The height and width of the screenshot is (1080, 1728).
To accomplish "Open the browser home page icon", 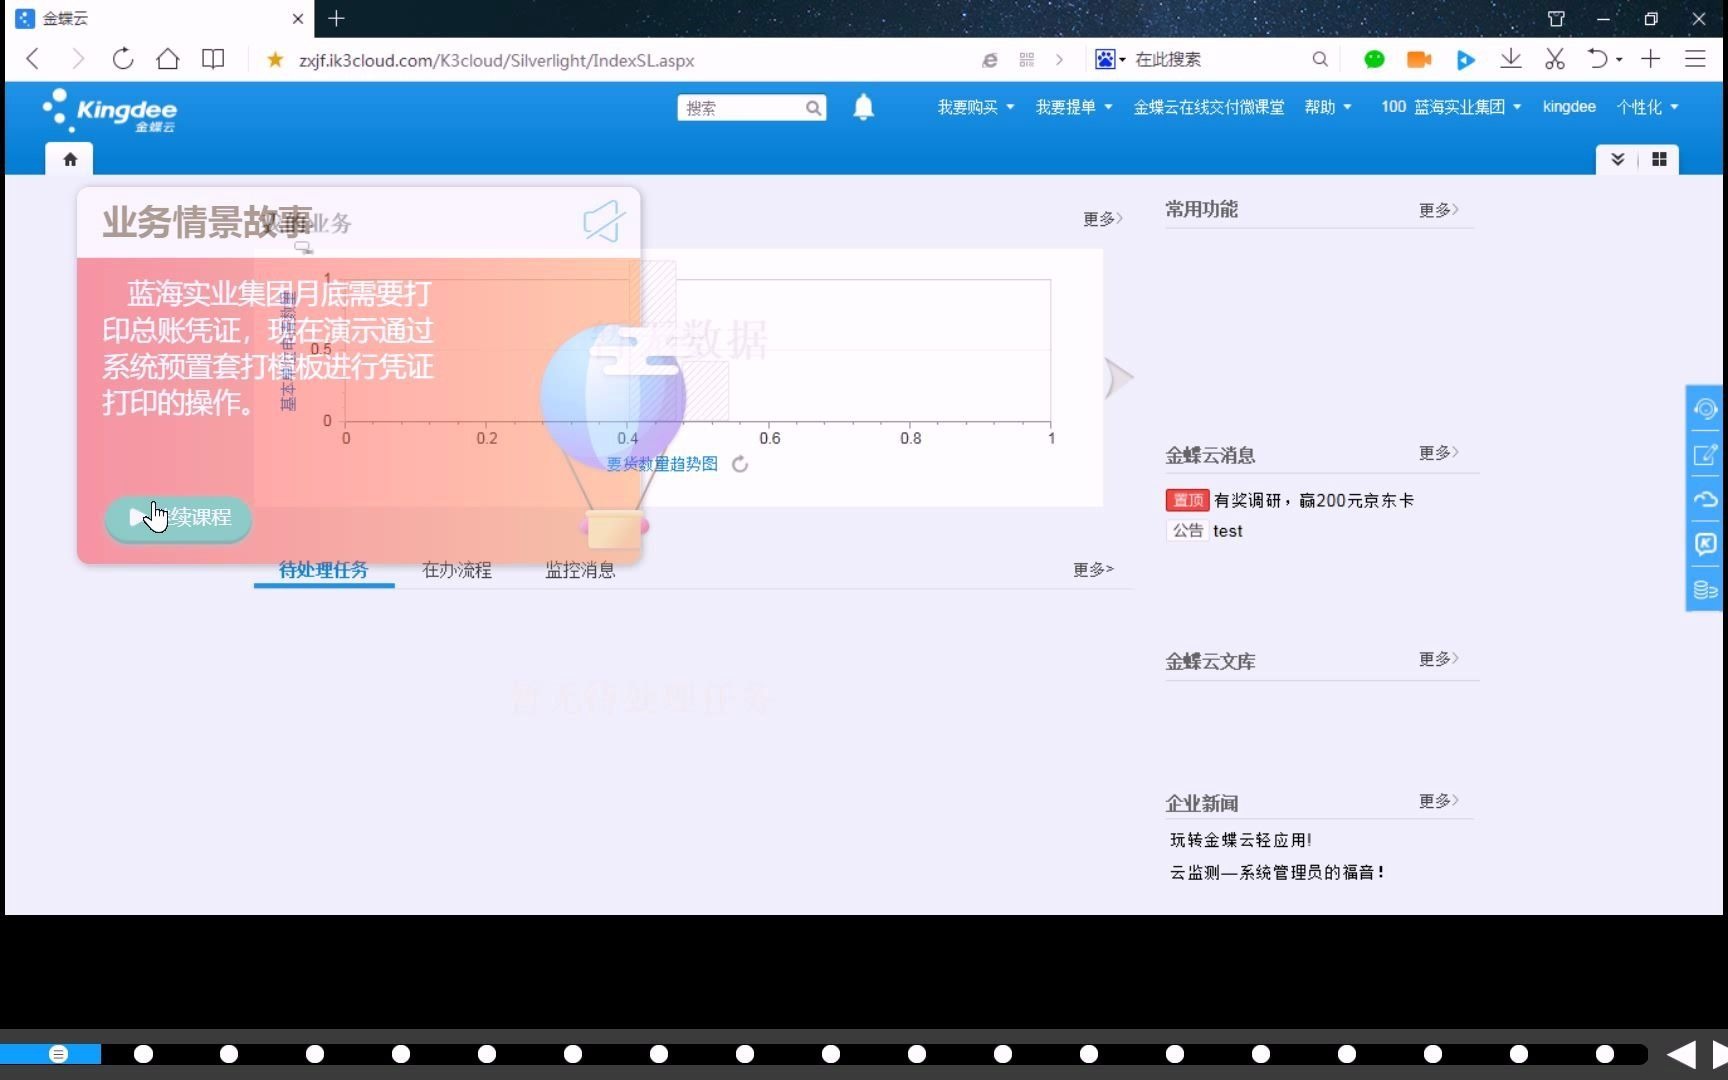I will [168, 59].
